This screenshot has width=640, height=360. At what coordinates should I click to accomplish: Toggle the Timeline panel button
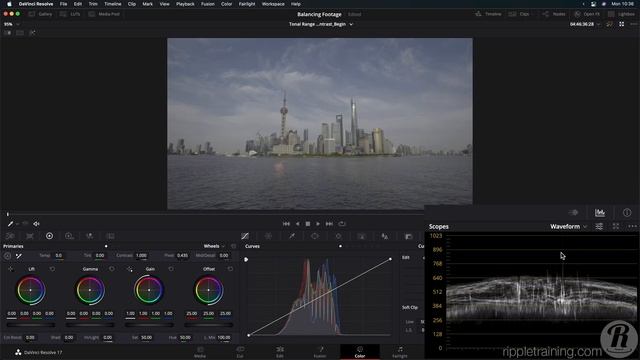[488, 14]
